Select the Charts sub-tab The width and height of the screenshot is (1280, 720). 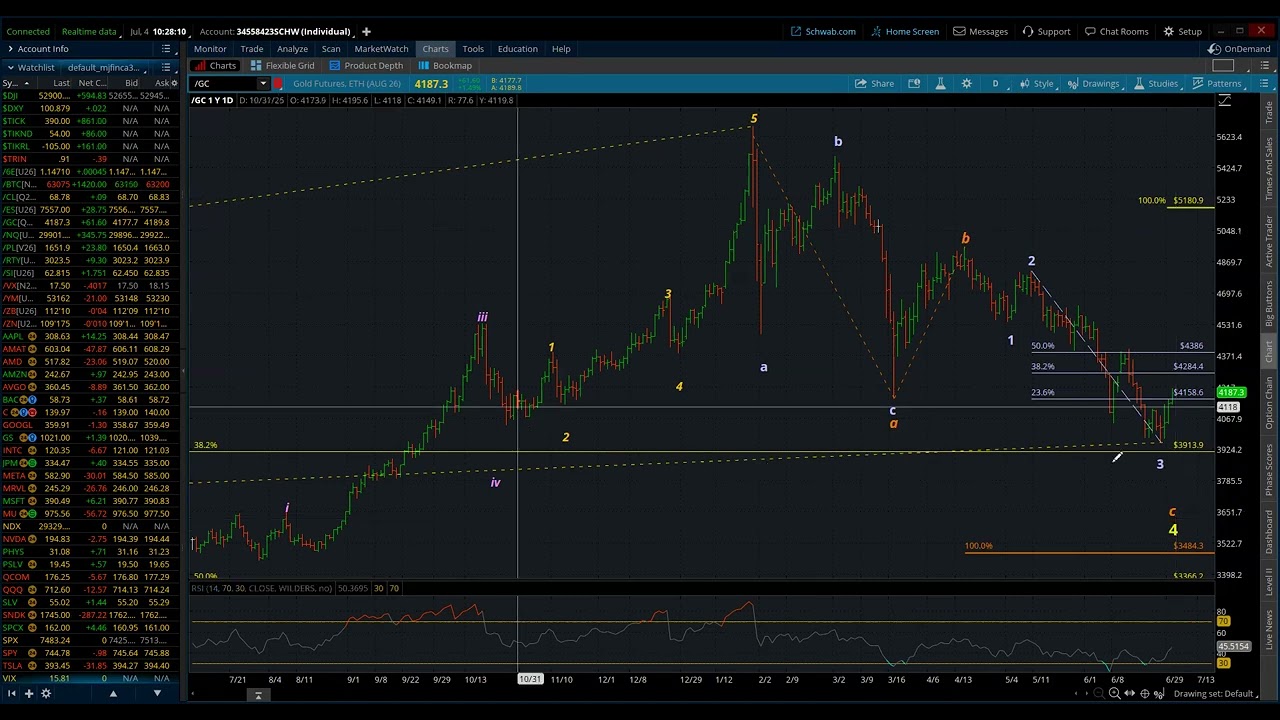pyautogui.click(x=215, y=66)
